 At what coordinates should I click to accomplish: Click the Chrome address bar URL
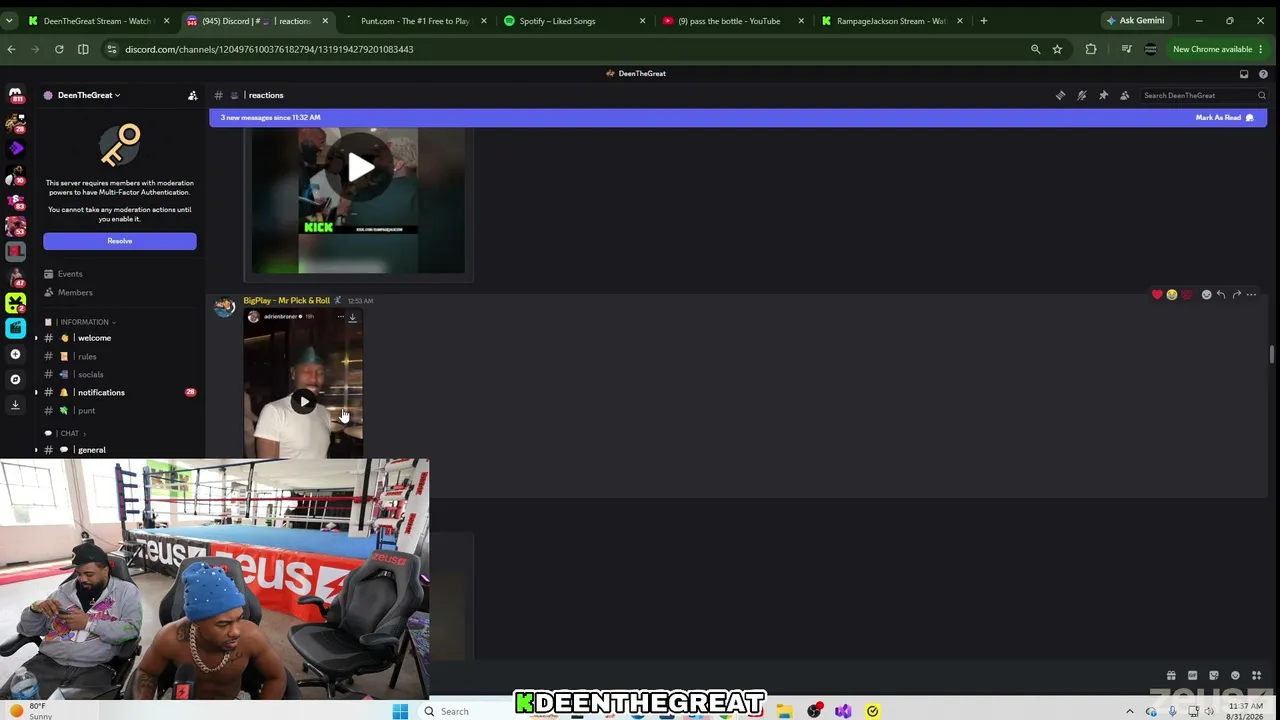(269, 49)
